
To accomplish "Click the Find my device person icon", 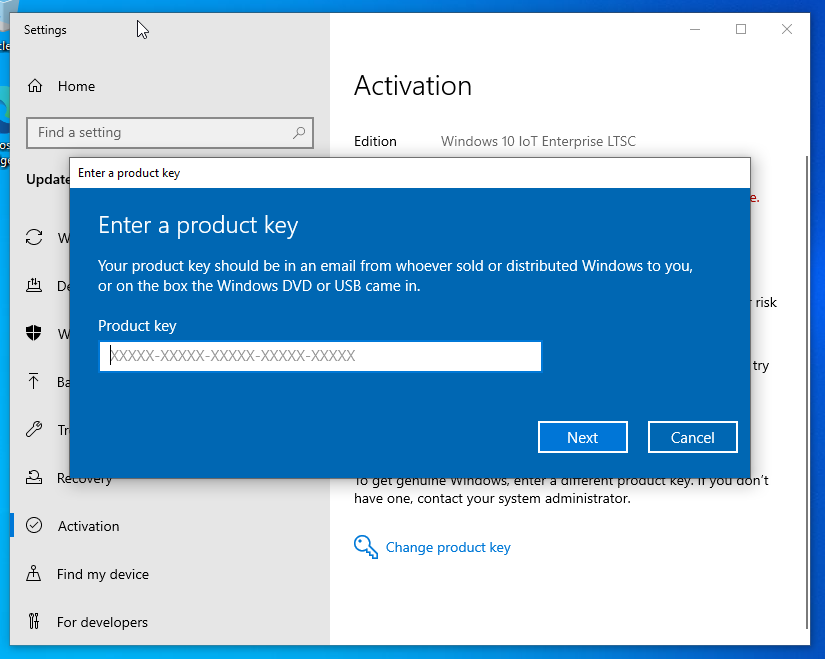I will [x=35, y=574].
